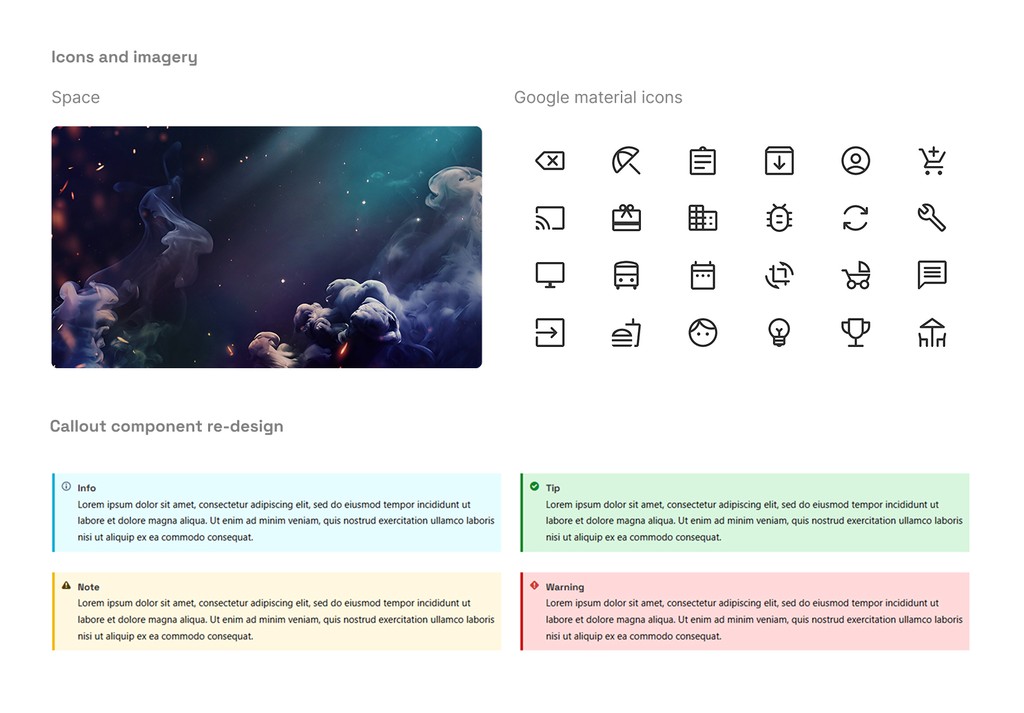
Task: Click the backspace icon
Action: 550,161
